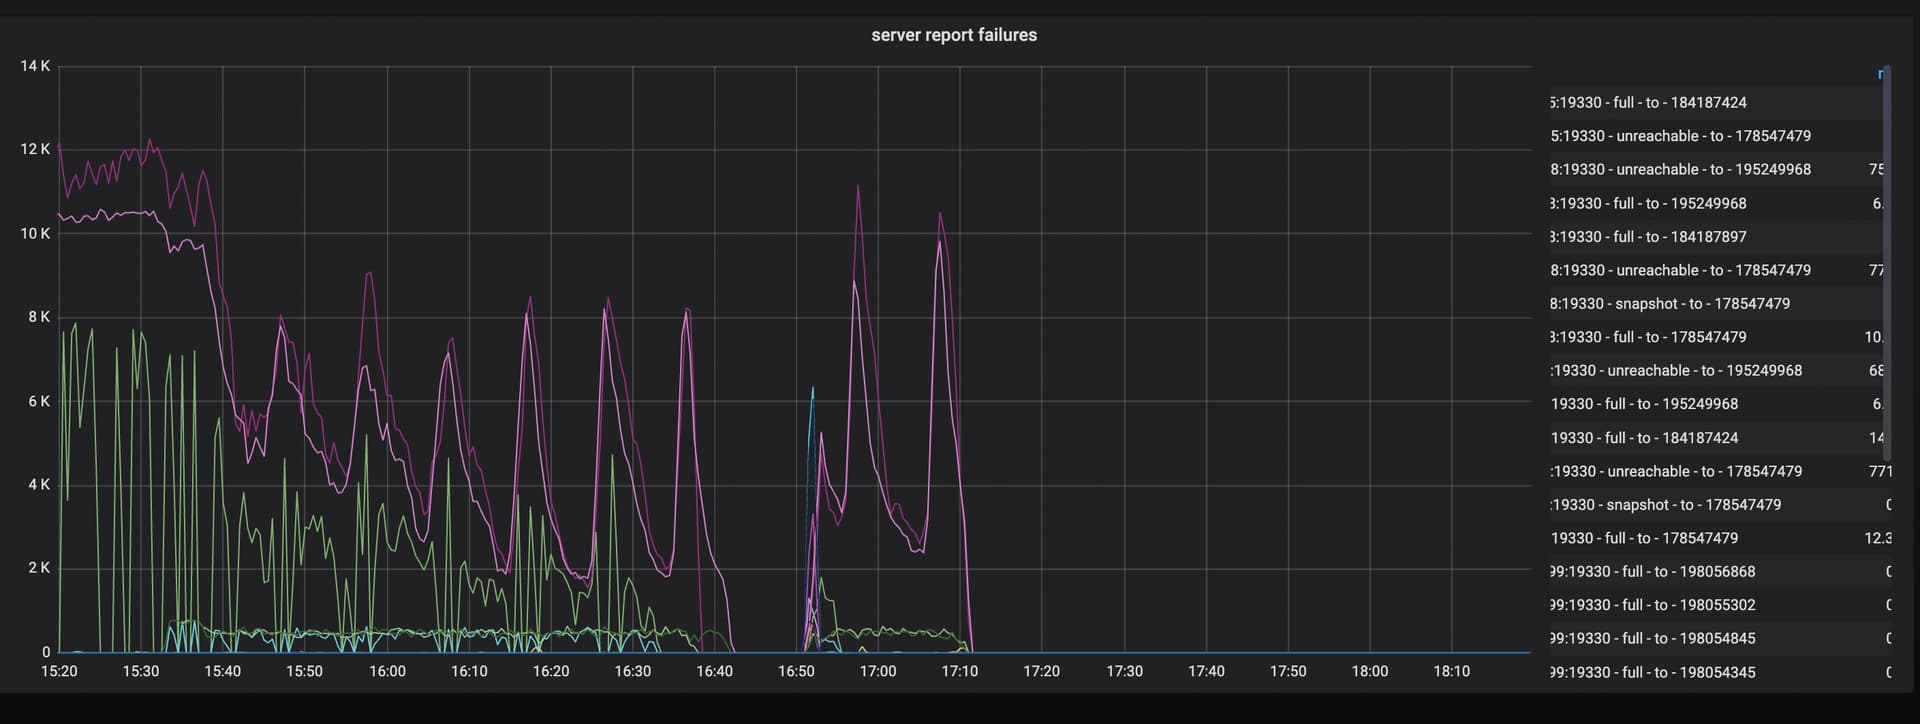The width and height of the screenshot is (1920, 724).
Task: Toggle legend series '8:19330 - unreachable - to - 195249968'
Action: [x=1680, y=170]
